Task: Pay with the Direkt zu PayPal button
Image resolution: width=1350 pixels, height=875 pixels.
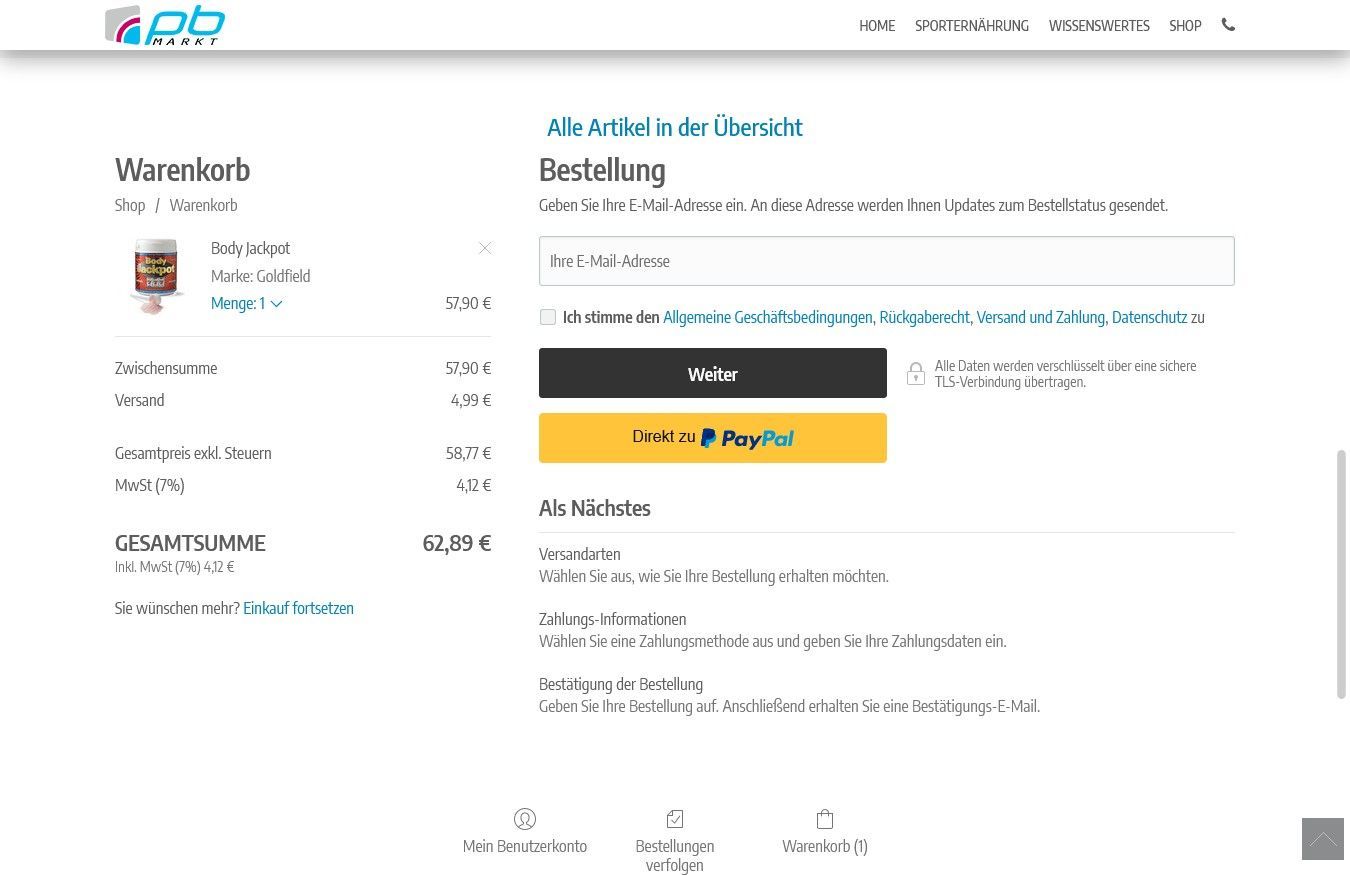Action: pos(712,438)
